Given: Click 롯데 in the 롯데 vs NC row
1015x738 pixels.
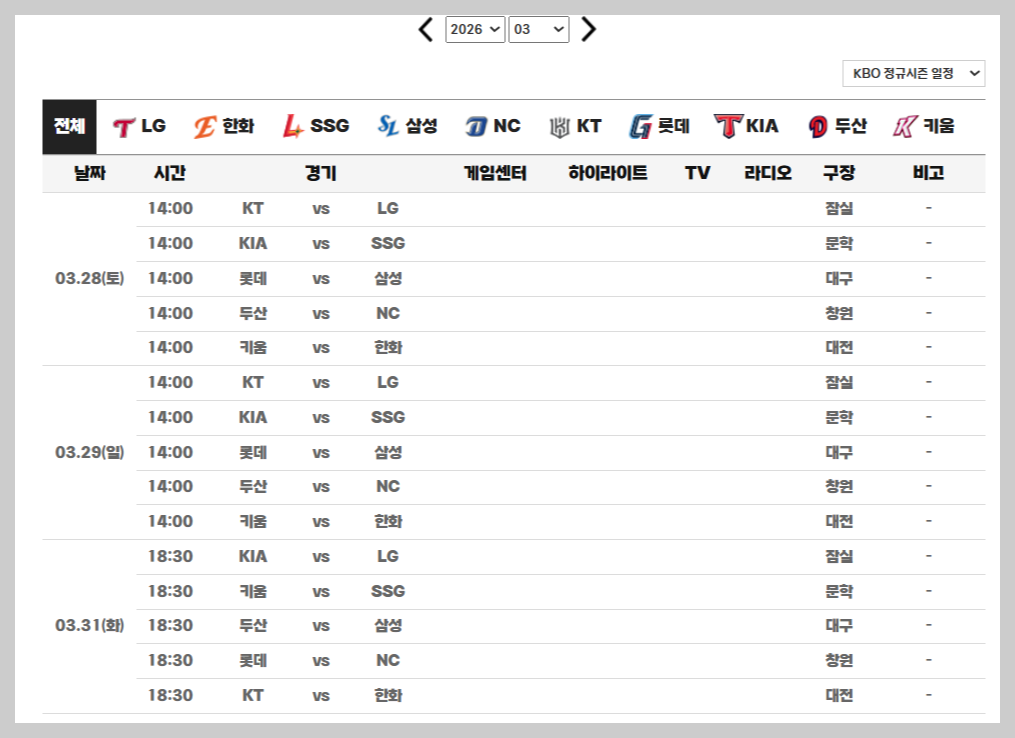Looking at the screenshot, I should [x=252, y=660].
